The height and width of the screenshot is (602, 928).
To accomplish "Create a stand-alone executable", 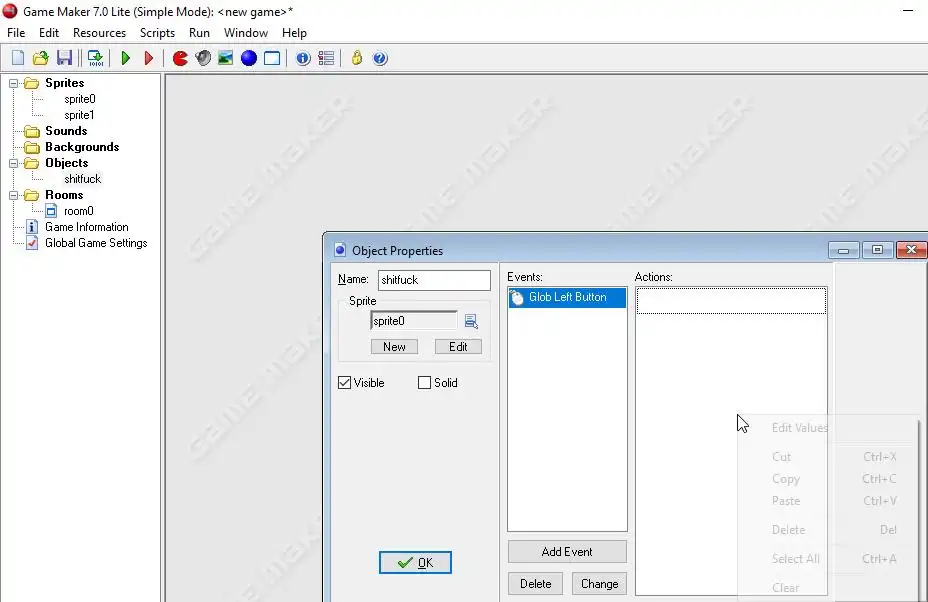I will (x=95, y=58).
